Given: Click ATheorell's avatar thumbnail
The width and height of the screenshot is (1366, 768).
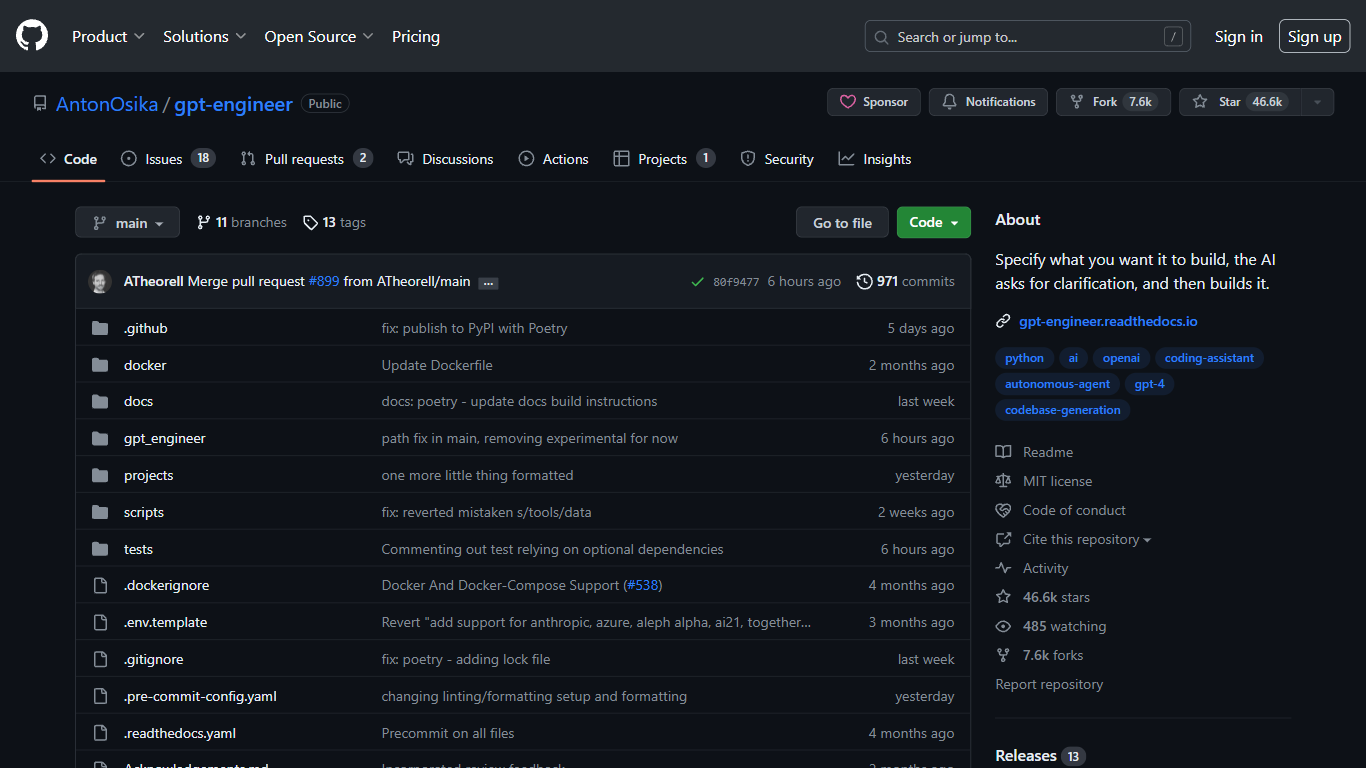Looking at the screenshot, I should (100, 282).
